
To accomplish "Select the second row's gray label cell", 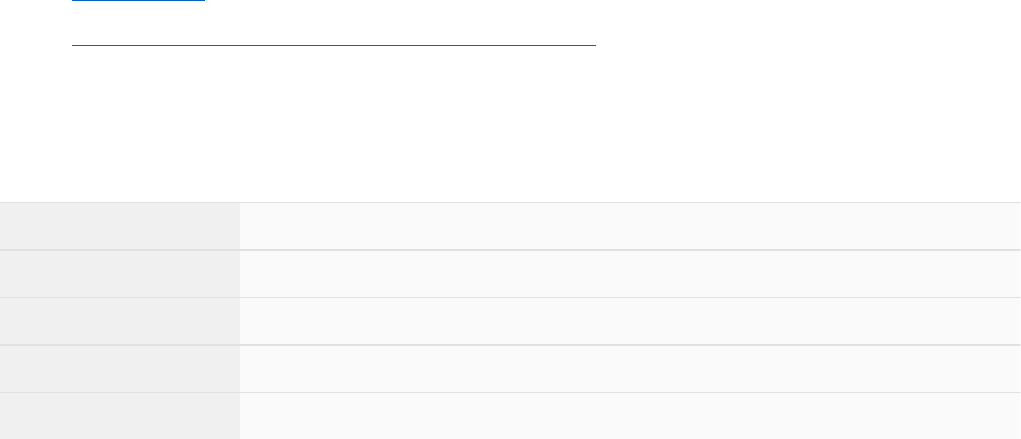I will click(120, 273).
